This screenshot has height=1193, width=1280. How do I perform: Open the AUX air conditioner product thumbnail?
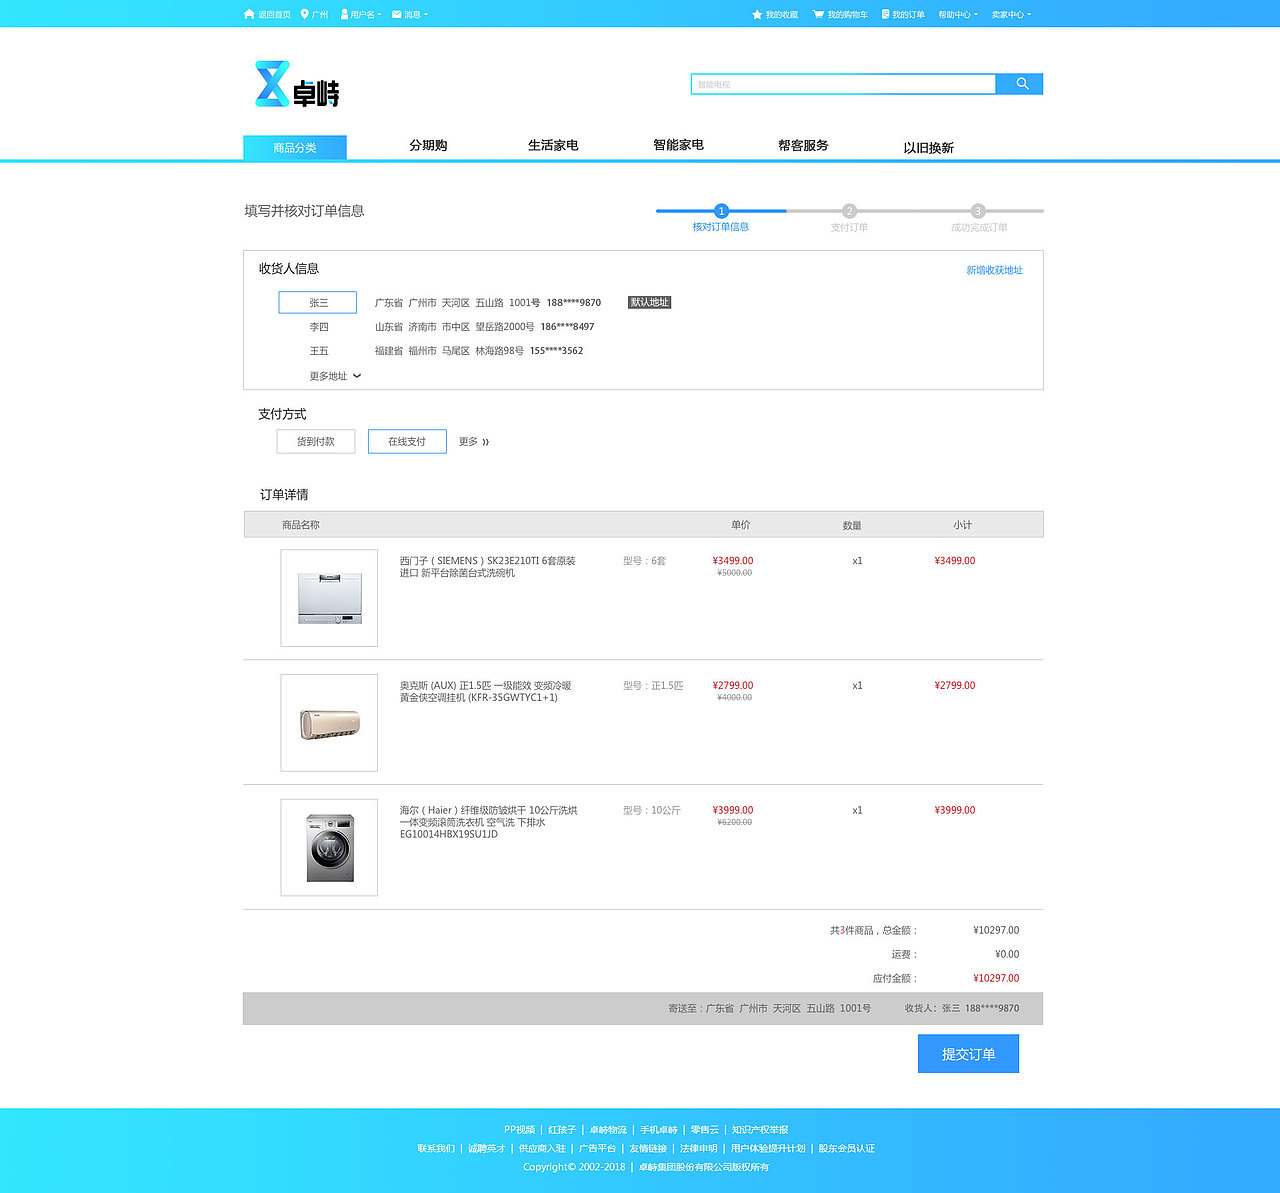tap(329, 723)
